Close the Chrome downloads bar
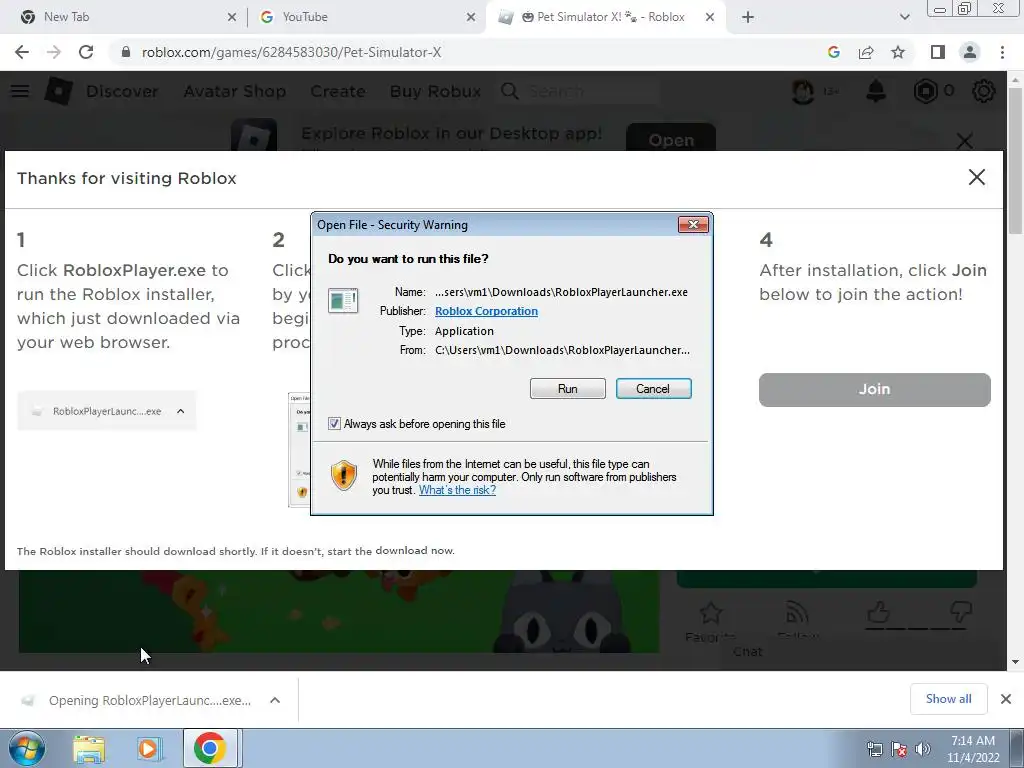This screenshot has width=1024, height=768. coord(1006,699)
